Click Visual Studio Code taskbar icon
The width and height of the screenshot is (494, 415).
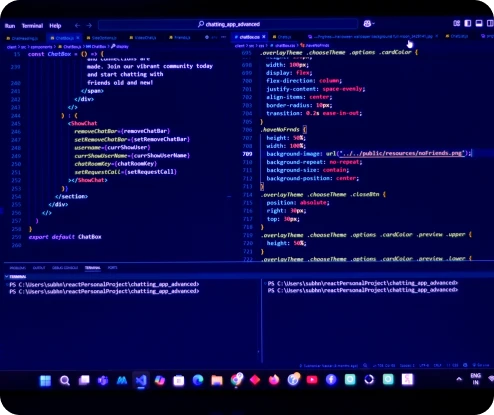[141, 380]
